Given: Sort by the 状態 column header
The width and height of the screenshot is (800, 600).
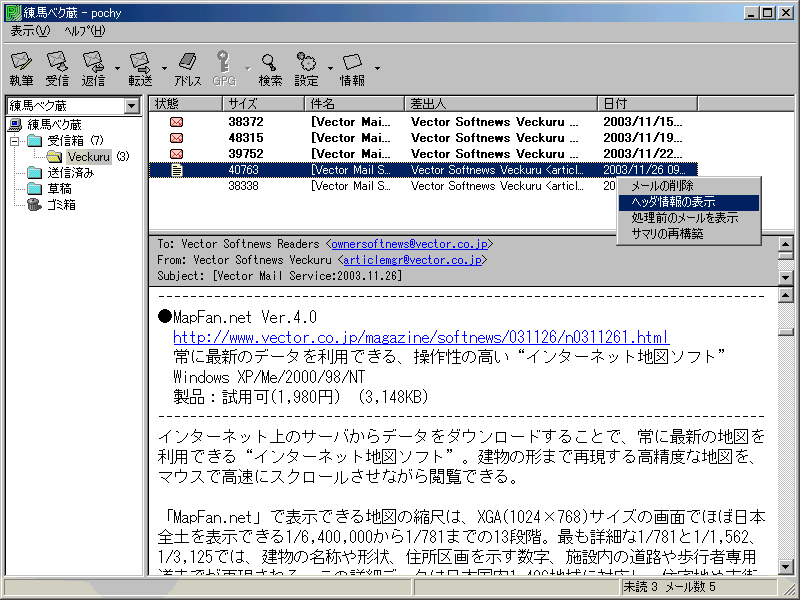Looking at the screenshot, I should click(186, 104).
